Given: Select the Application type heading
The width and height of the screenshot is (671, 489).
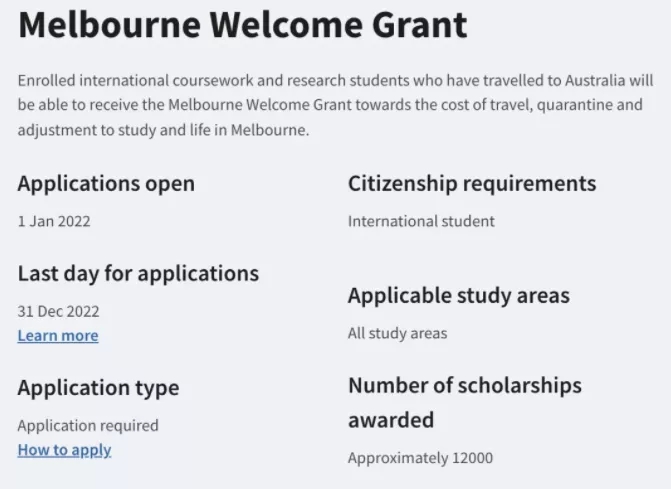Looking at the screenshot, I should 98,388.
